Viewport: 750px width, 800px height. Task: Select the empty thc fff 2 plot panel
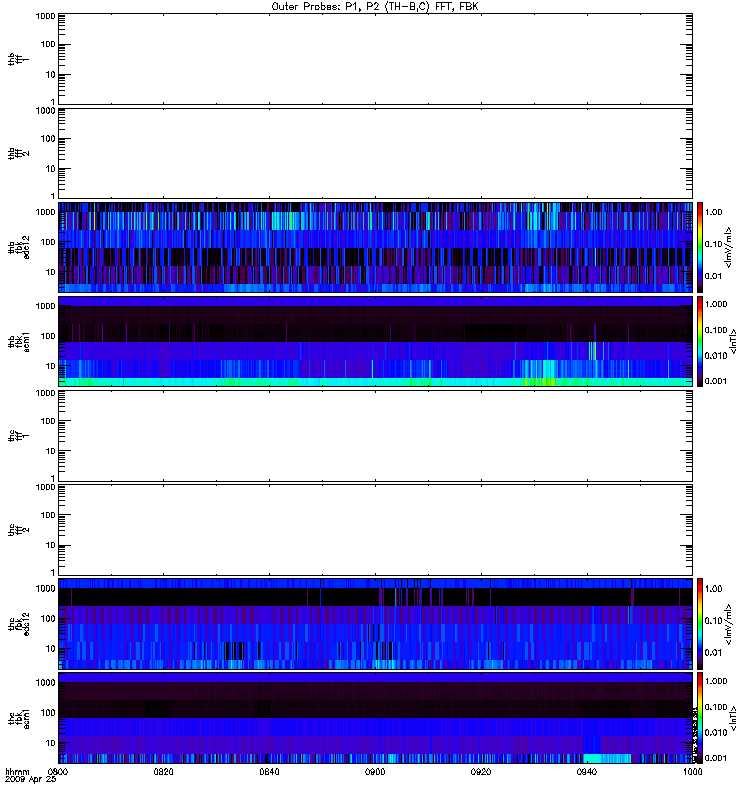point(375,530)
